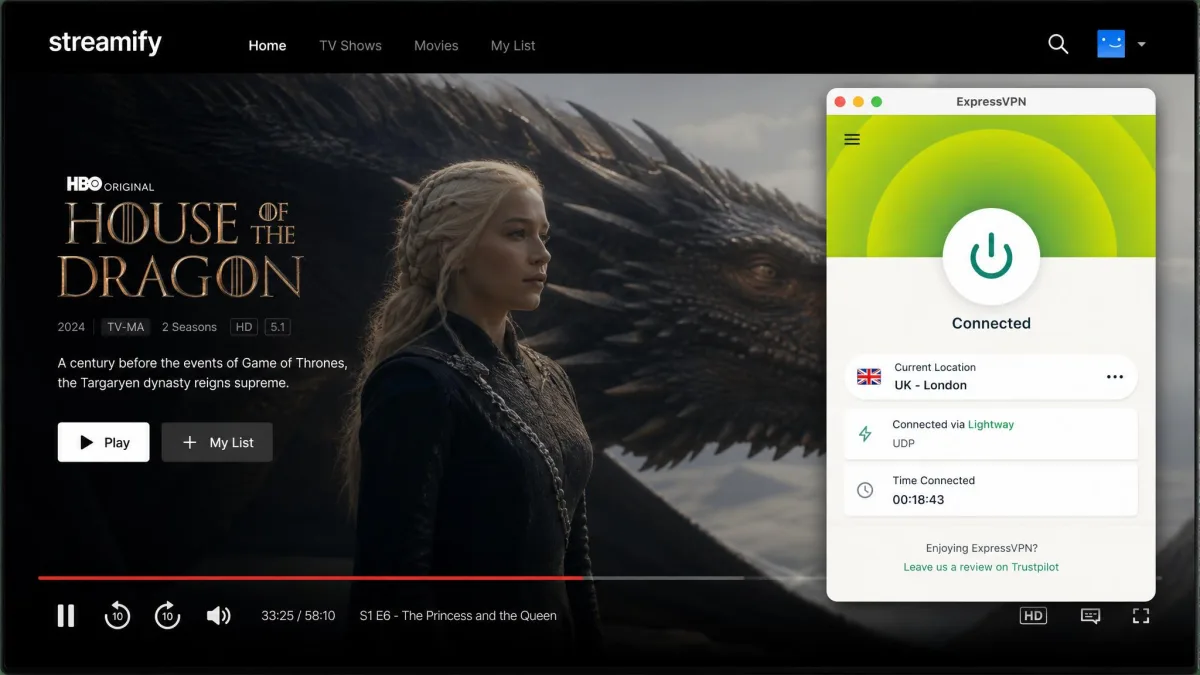The height and width of the screenshot is (675, 1200).
Task: Click the lightning bolt protocol icon
Action: coord(866,434)
